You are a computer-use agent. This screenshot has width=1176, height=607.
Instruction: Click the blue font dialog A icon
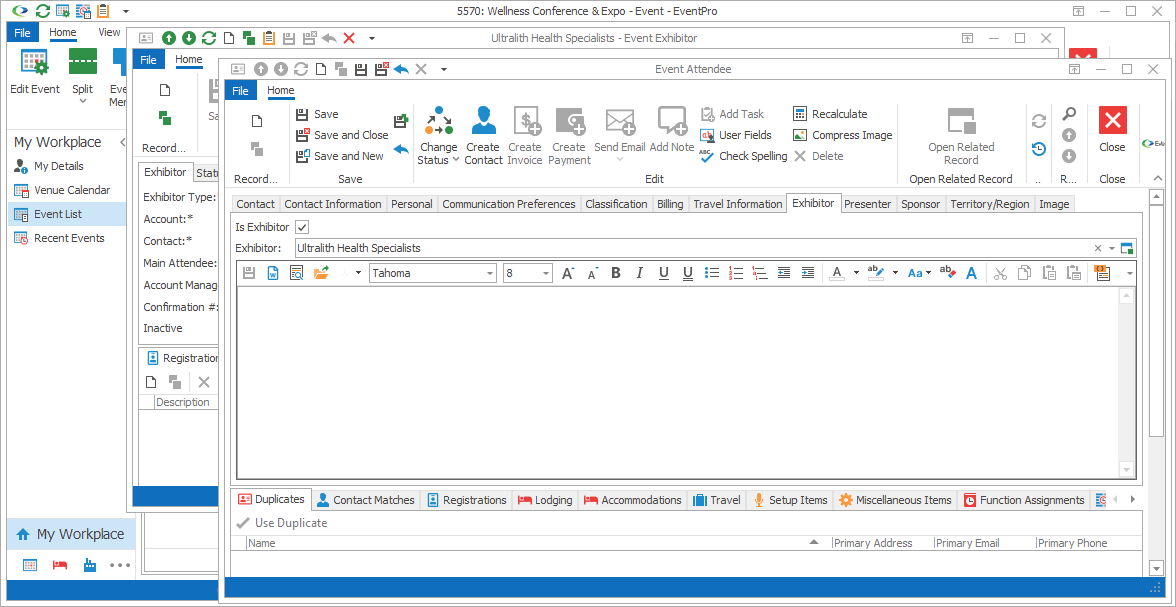[x=971, y=274]
